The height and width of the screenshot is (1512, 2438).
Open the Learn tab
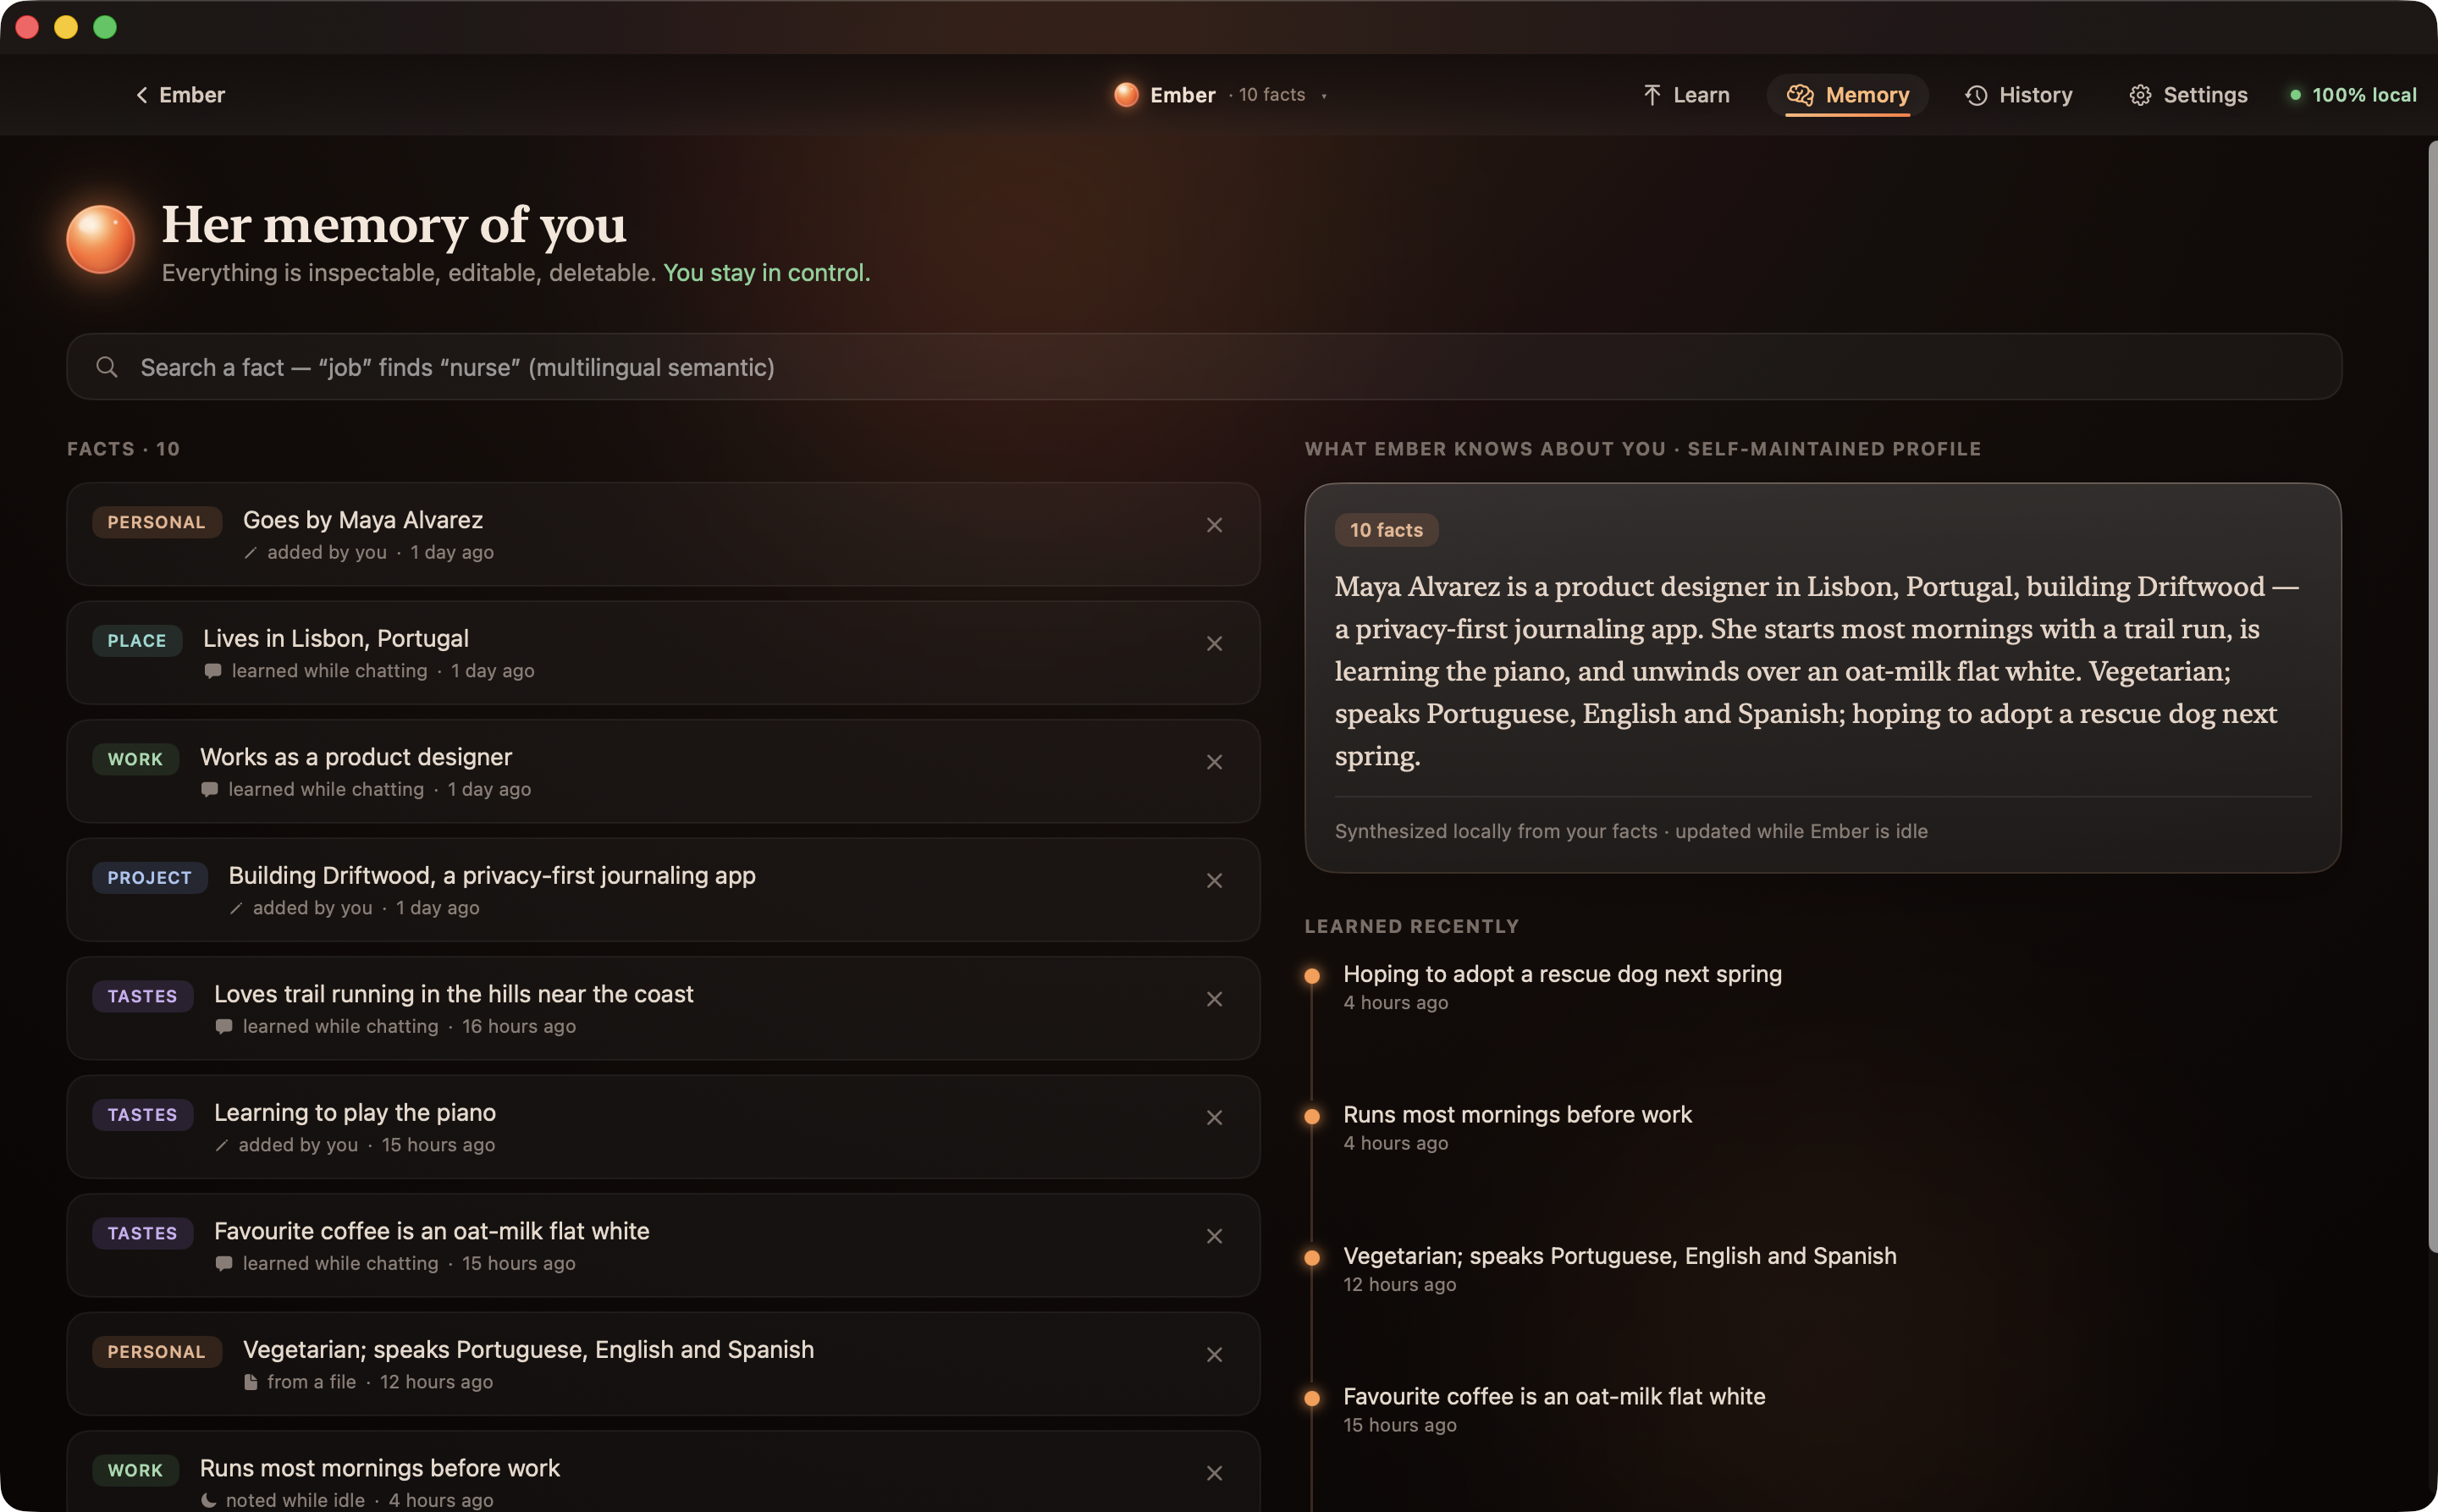1686,95
